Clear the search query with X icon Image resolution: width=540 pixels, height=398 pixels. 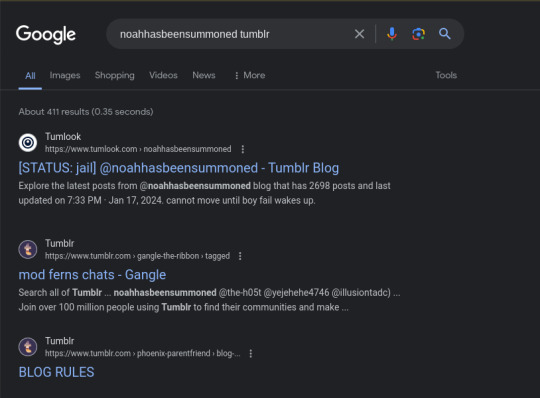click(359, 34)
